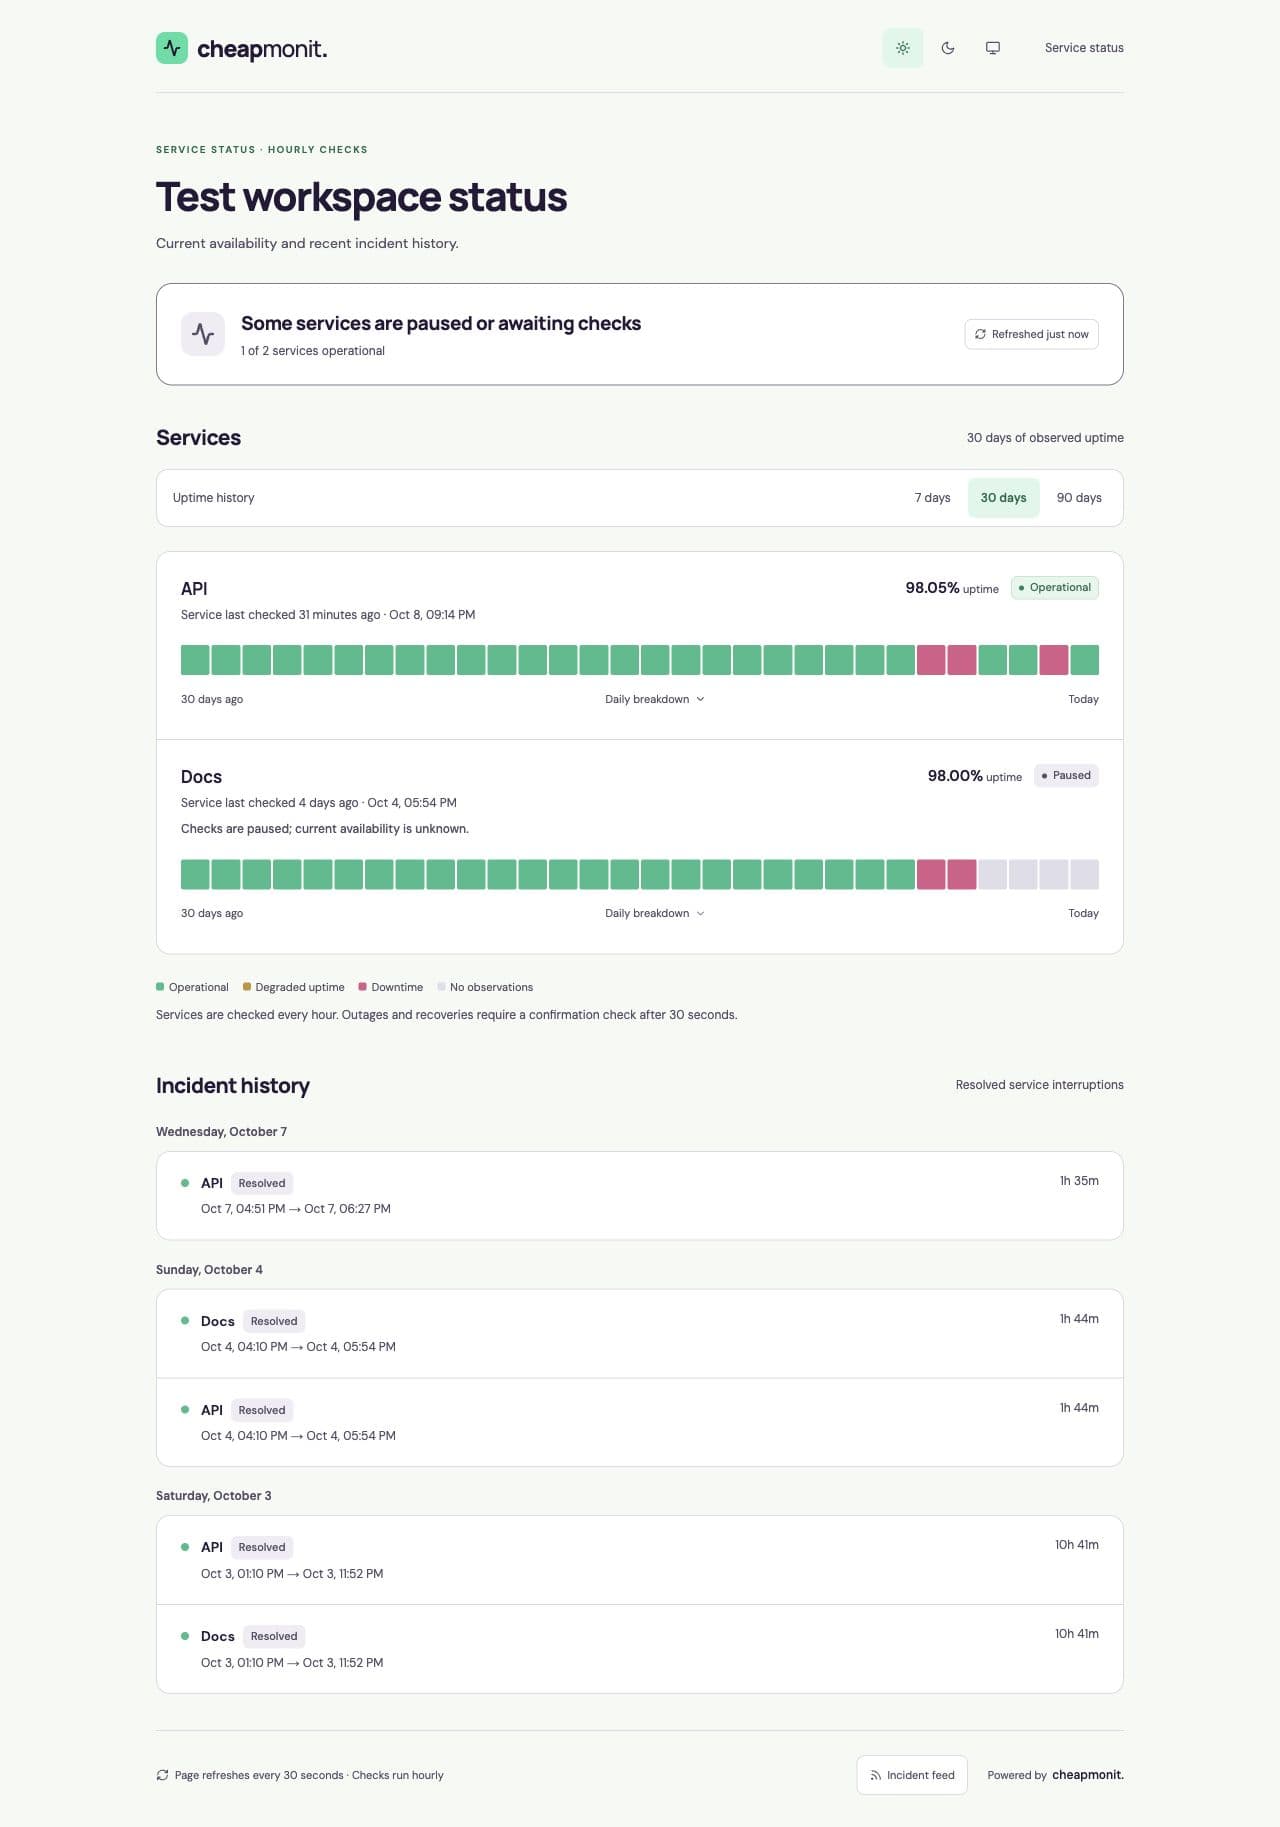The width and height of the screenshot is (1280, 1827).
Task: Click the oldest green bar in Docs chart
Action: [x=195, y=874]
